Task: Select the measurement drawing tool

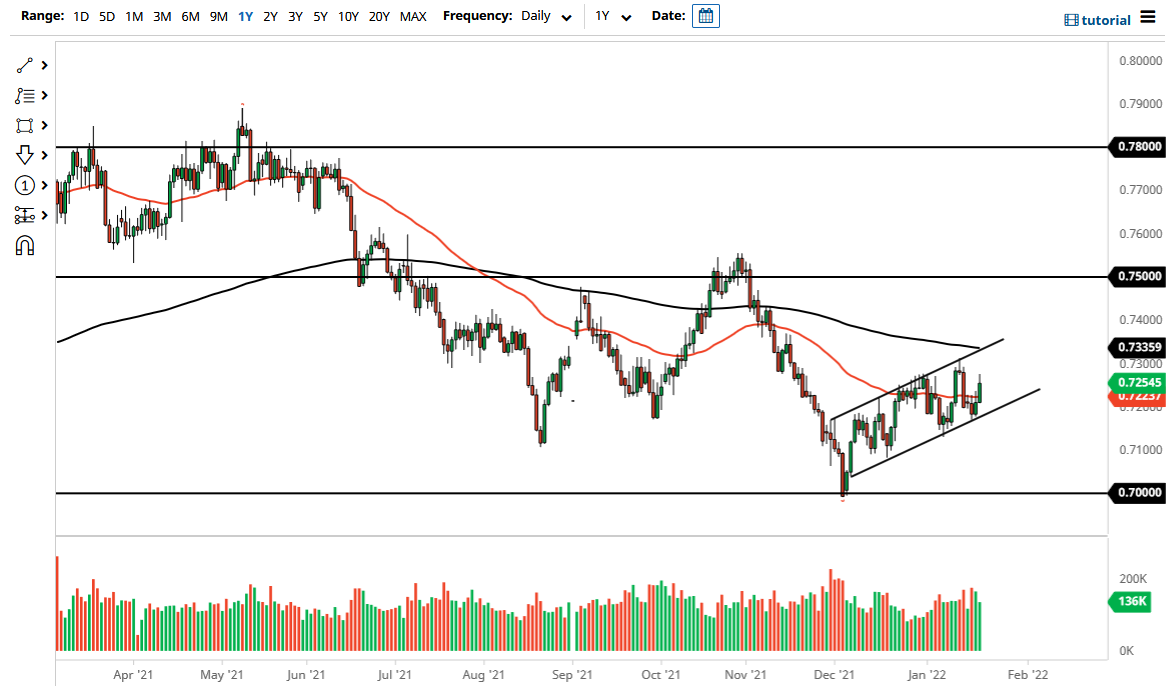Action: coord(25,215)
